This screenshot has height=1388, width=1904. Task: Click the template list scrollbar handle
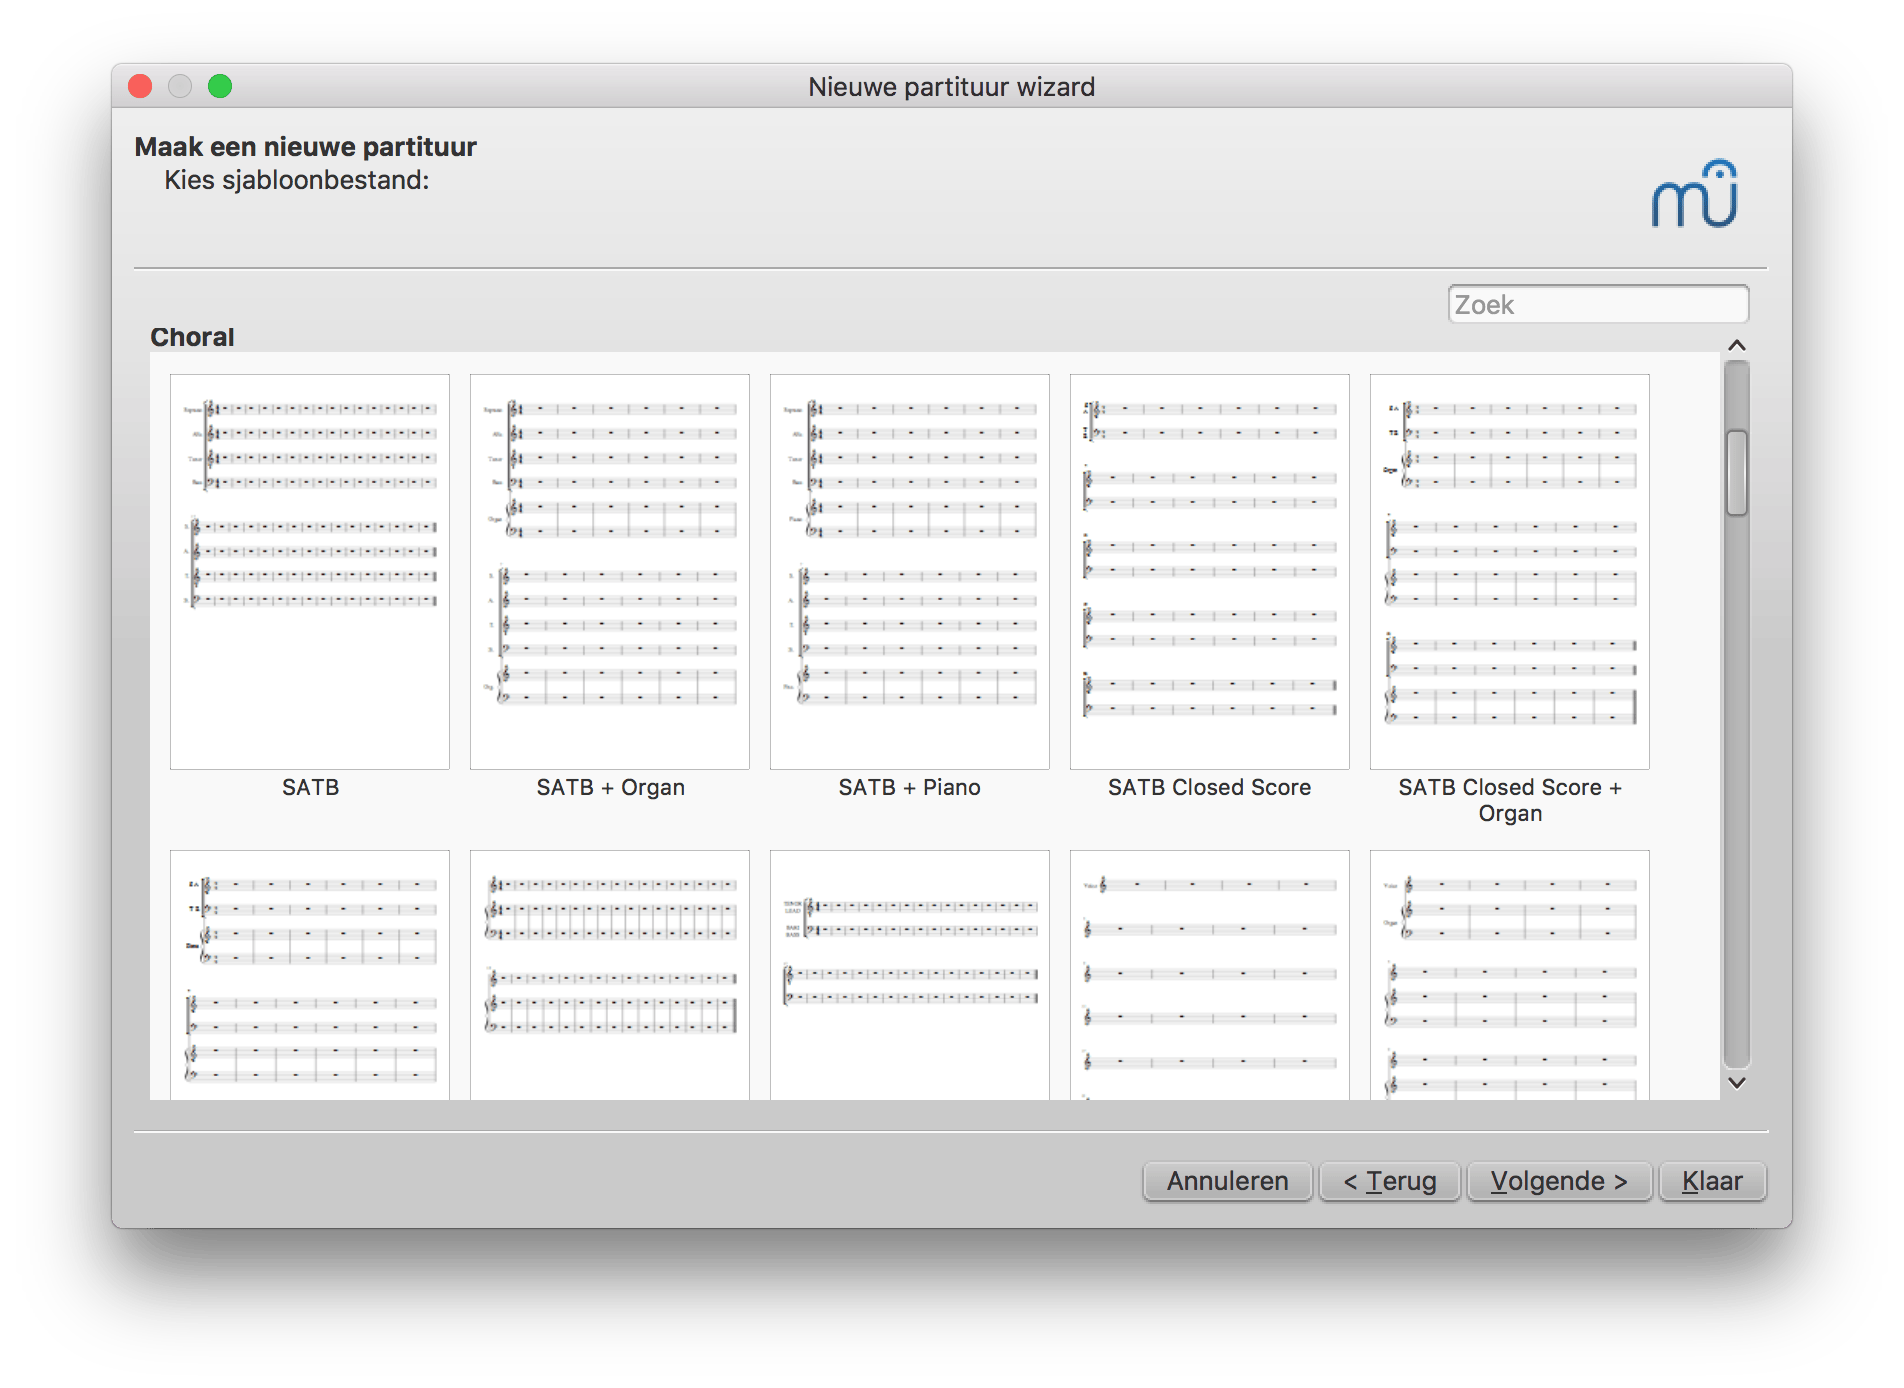(x=1737, y=472)
